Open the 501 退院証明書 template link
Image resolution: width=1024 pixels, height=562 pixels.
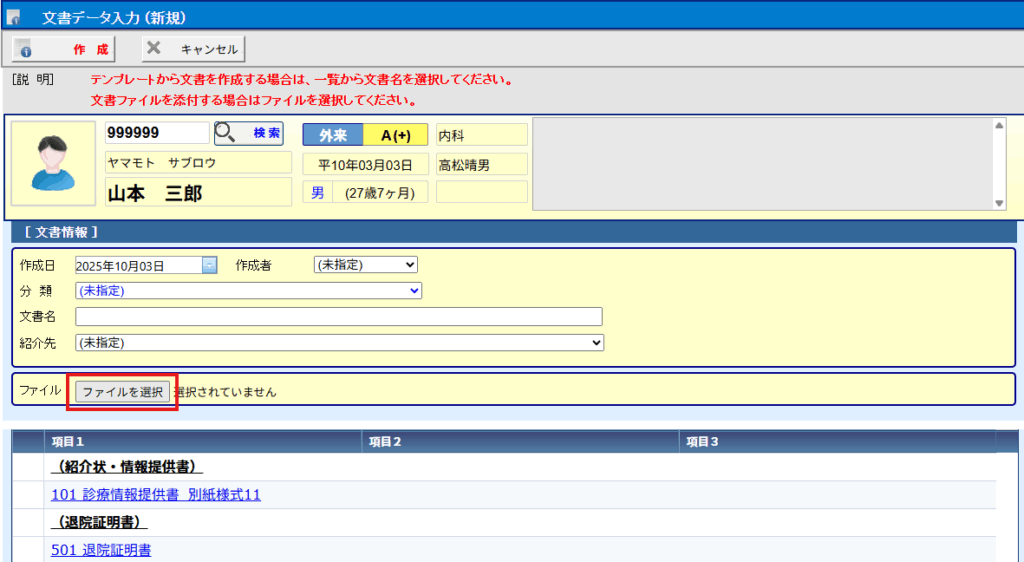click(x=101, y=550)
